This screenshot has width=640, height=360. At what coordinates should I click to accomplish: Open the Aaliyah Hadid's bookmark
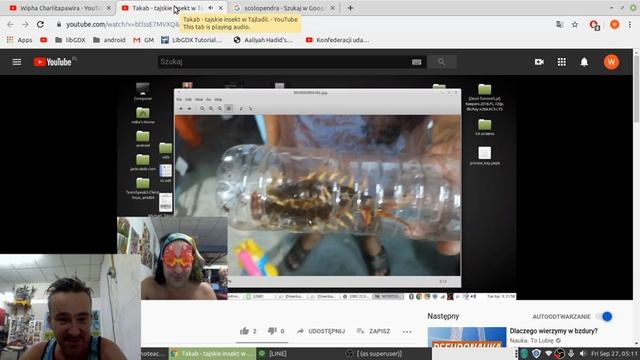pyautogui.click(x=263, y=40)
